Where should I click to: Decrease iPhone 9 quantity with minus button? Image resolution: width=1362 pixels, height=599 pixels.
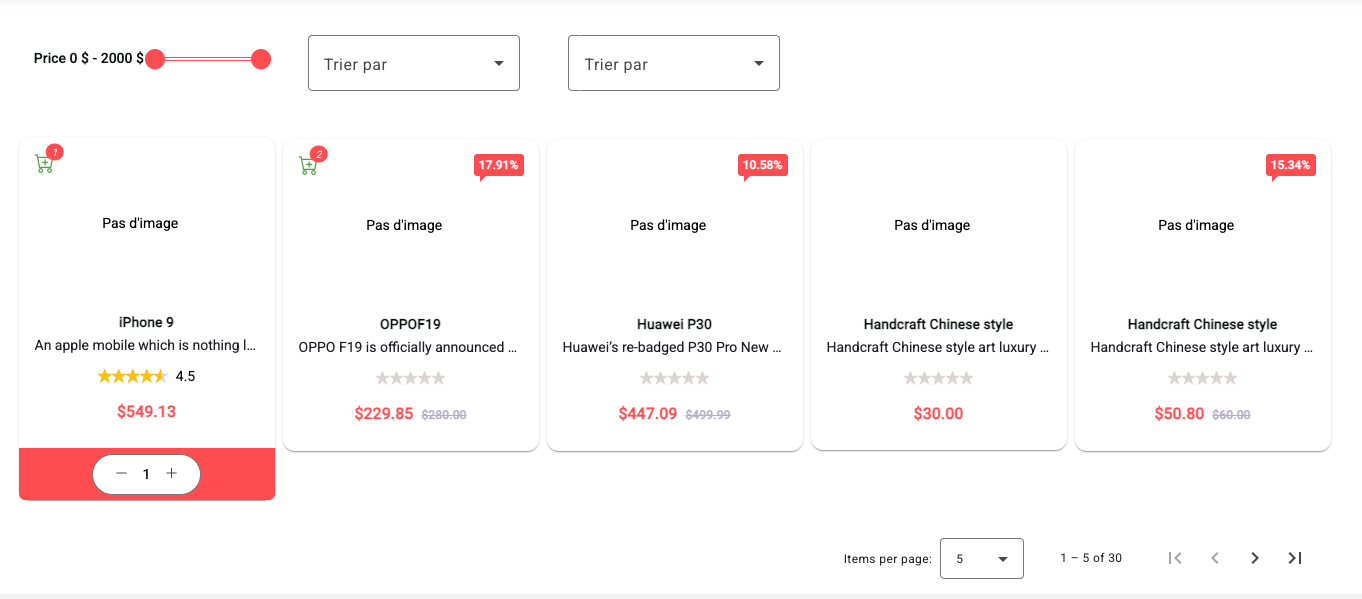(x=121, y=474)
